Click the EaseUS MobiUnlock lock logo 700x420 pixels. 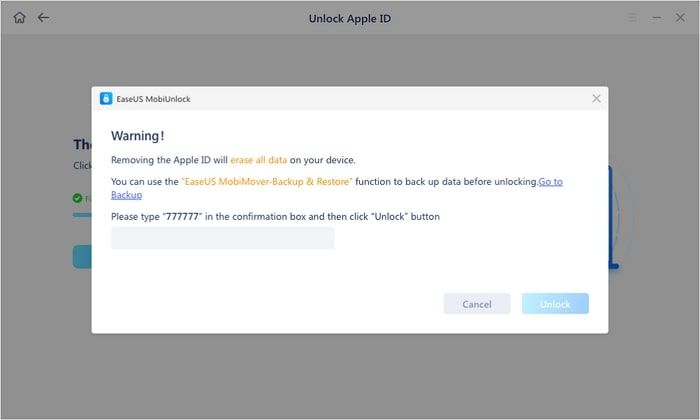pos(106,98)
